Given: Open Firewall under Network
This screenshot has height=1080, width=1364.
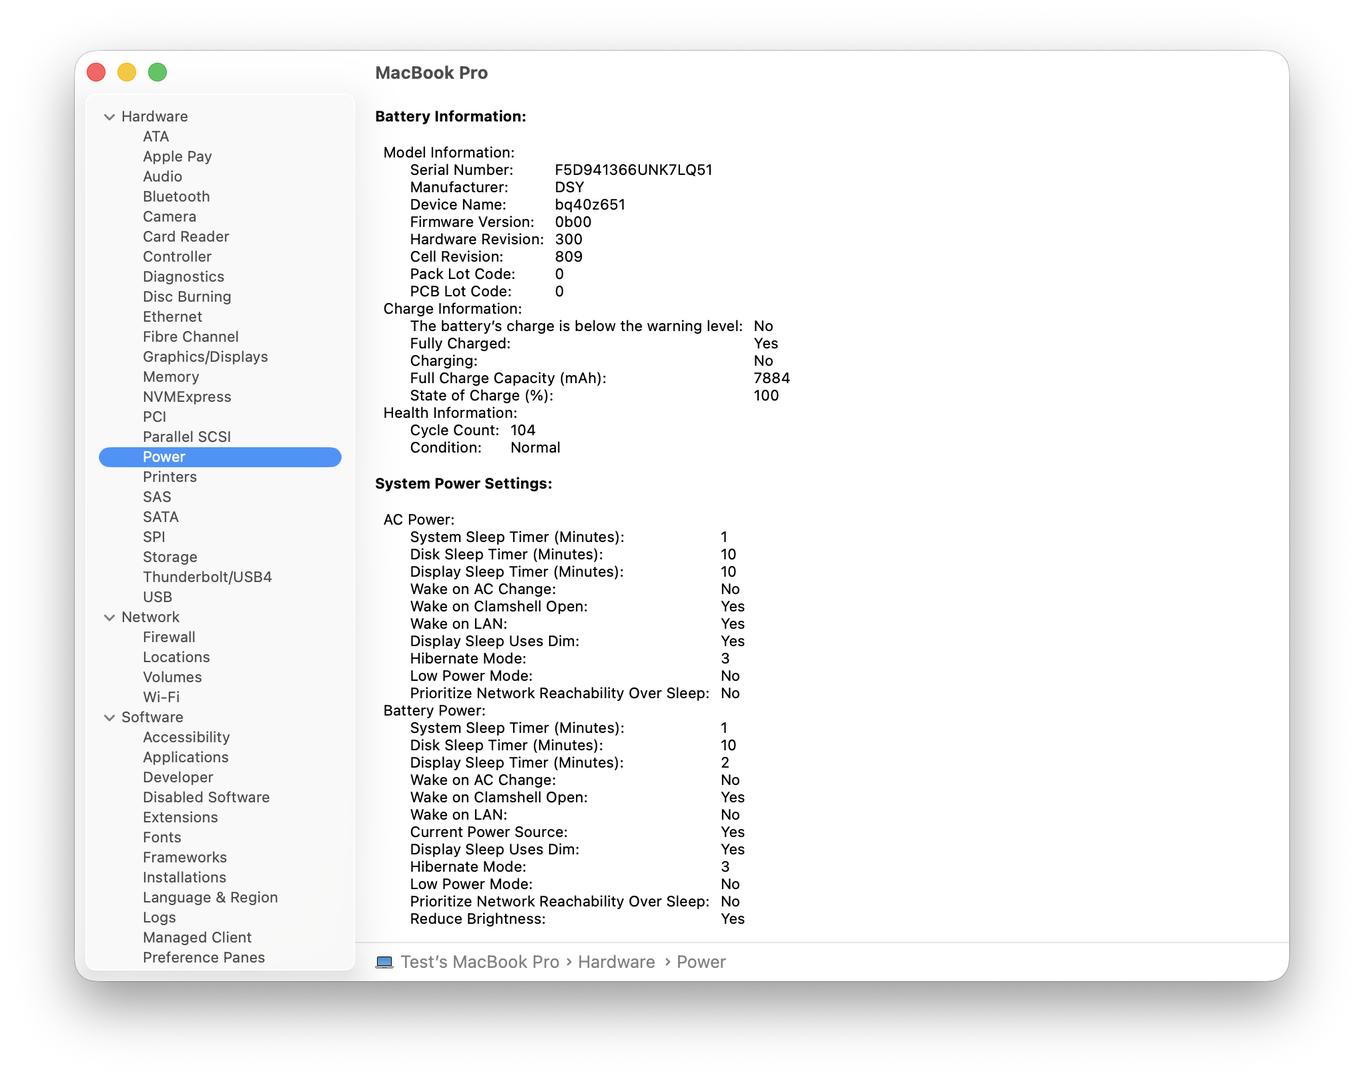Looking at the screenshot, I should pyautogui.click(x=169, y=637).
